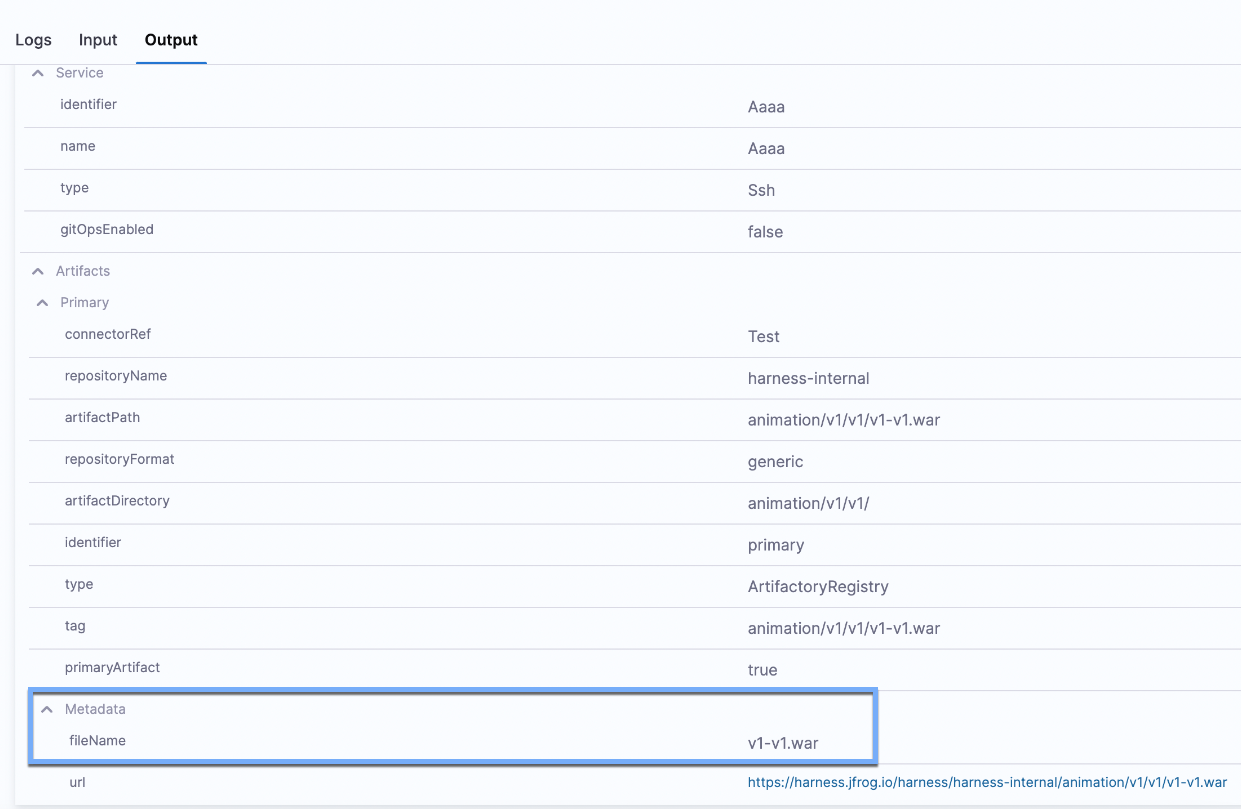Click the fileName field label
1241x809 pixels.
(97, 740)
